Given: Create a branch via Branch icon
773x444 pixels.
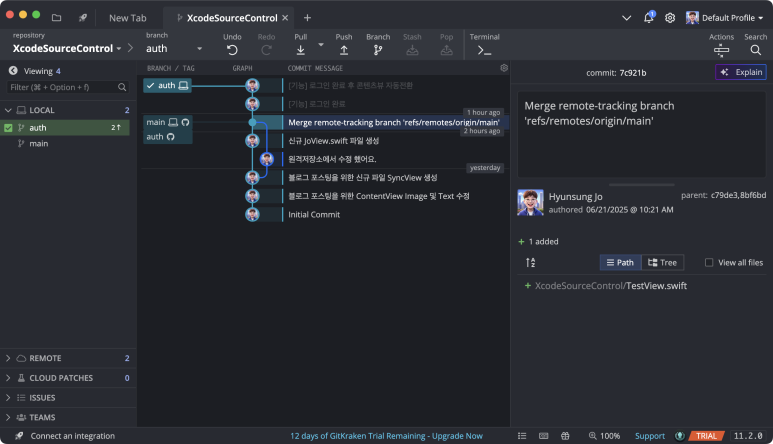Looking at the screenshot, I should [x=378, y=50].
